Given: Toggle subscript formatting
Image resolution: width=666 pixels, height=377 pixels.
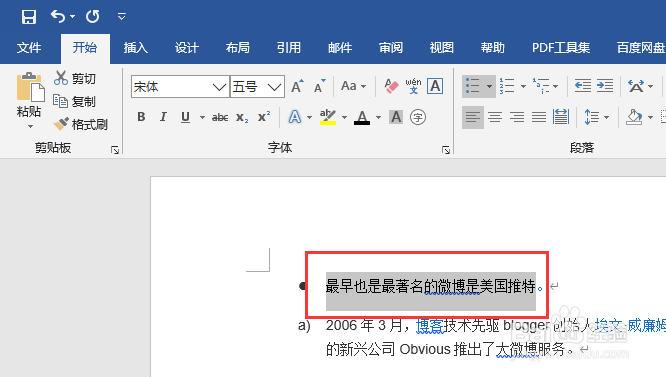Looking at the screenshot, I should pos(242,117).
